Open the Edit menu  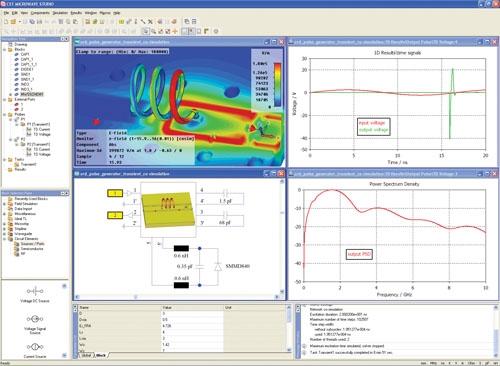15,13
